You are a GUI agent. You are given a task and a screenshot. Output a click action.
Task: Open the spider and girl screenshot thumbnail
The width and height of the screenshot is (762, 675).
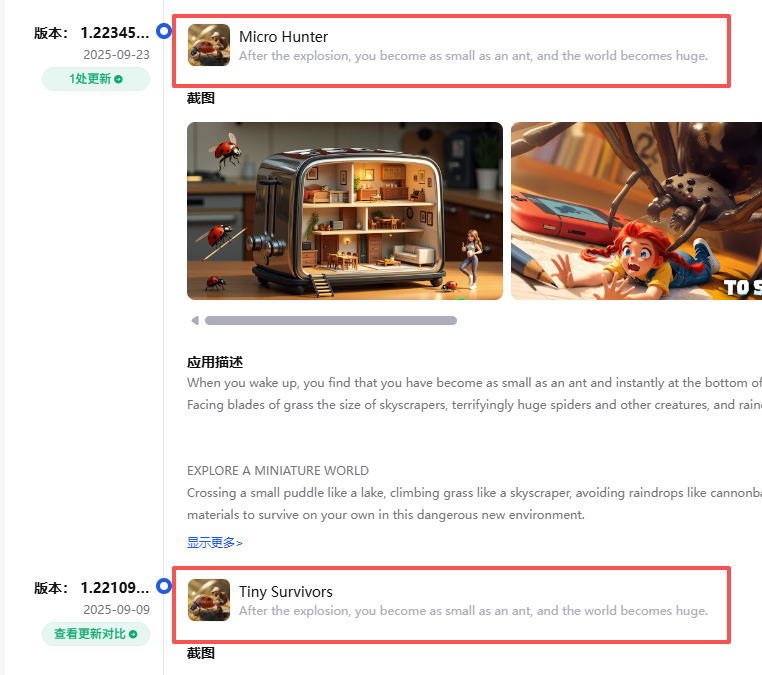[637, 211]
